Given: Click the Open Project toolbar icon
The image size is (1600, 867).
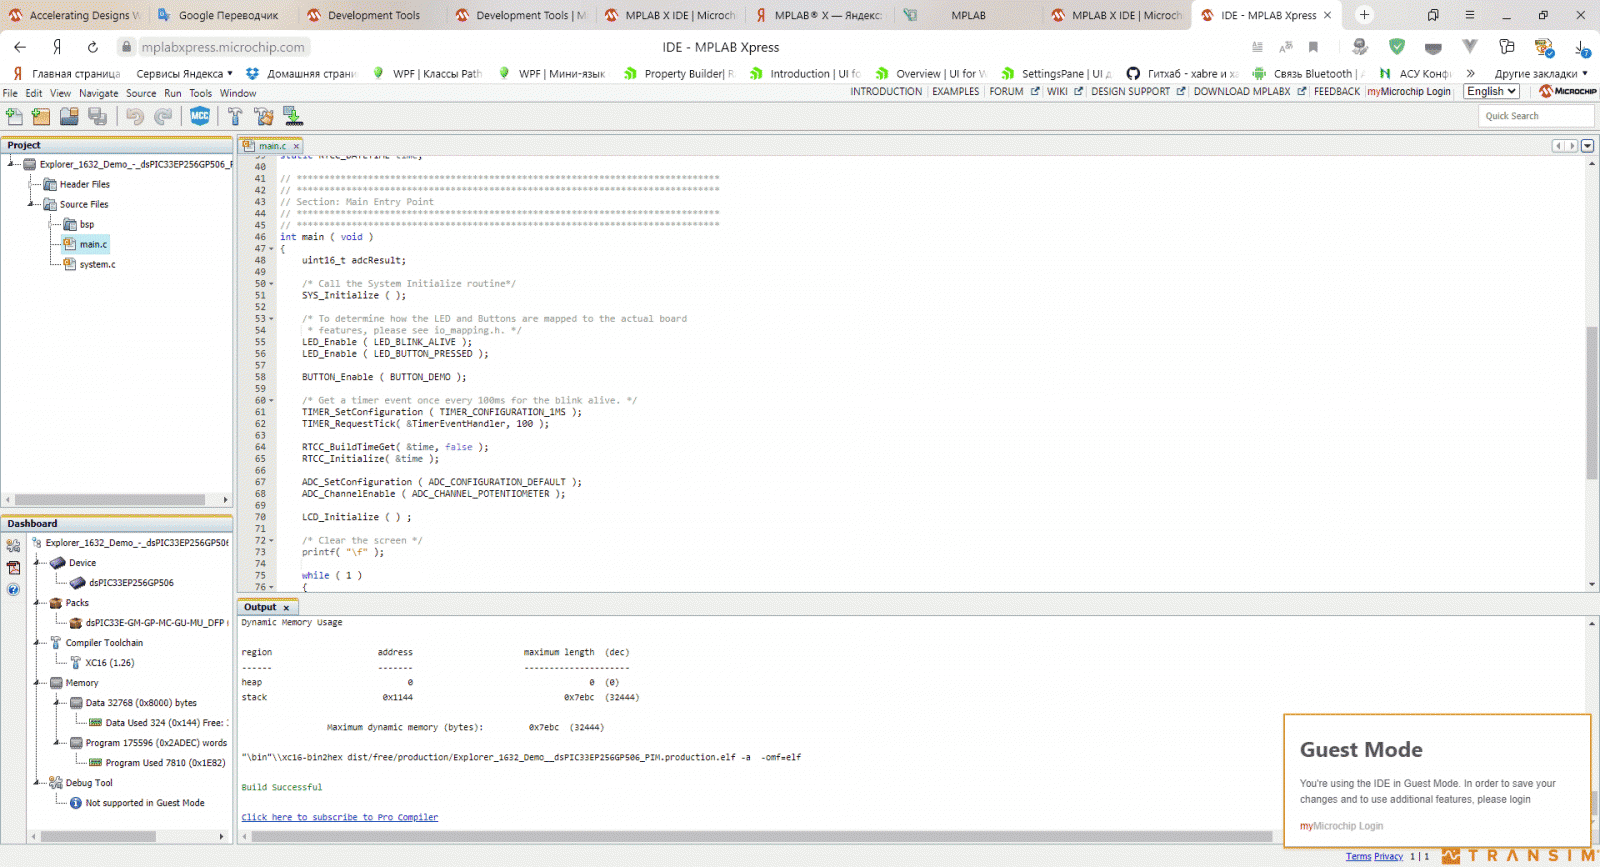Looking at the screenshot, I should click(x=69, y=116).
